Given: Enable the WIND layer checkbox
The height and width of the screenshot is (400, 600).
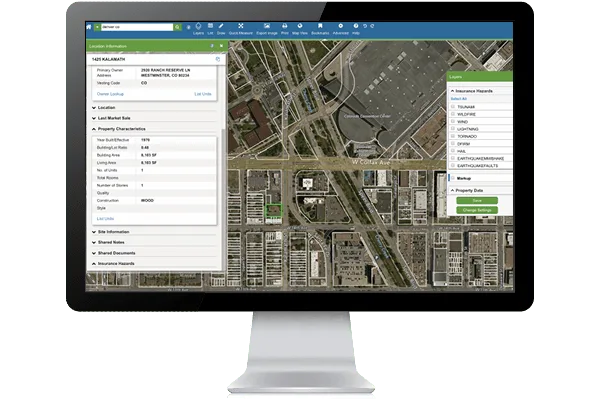Looking at the screenshot, I should tap(453, 121).
